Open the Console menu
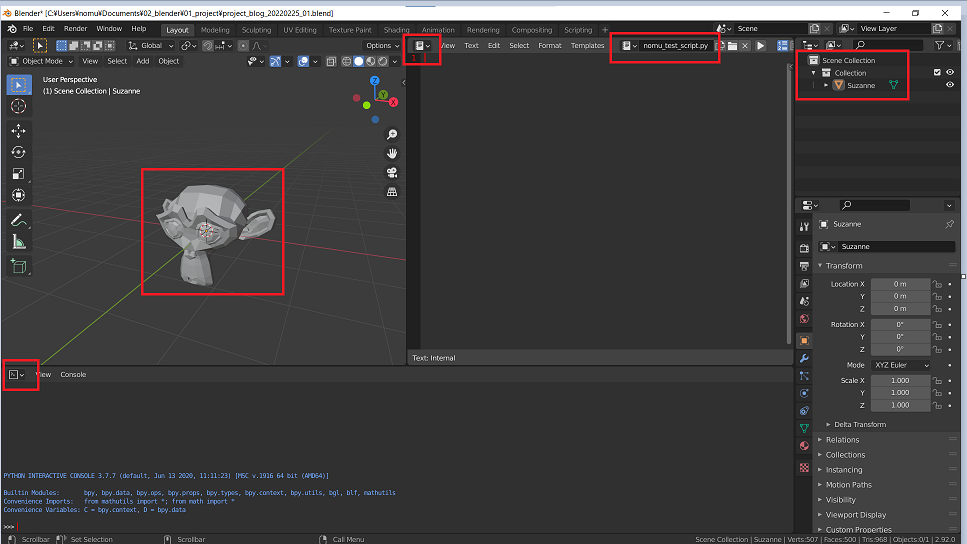The width and height of the screenshot is (967, 544). [73, 374]
